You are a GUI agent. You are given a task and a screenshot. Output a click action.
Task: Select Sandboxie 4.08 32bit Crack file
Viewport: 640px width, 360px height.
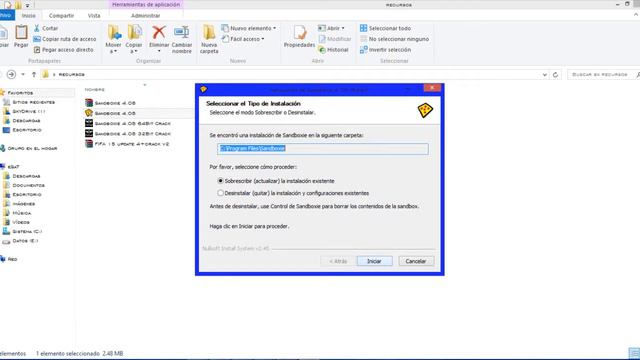[128, 133]
